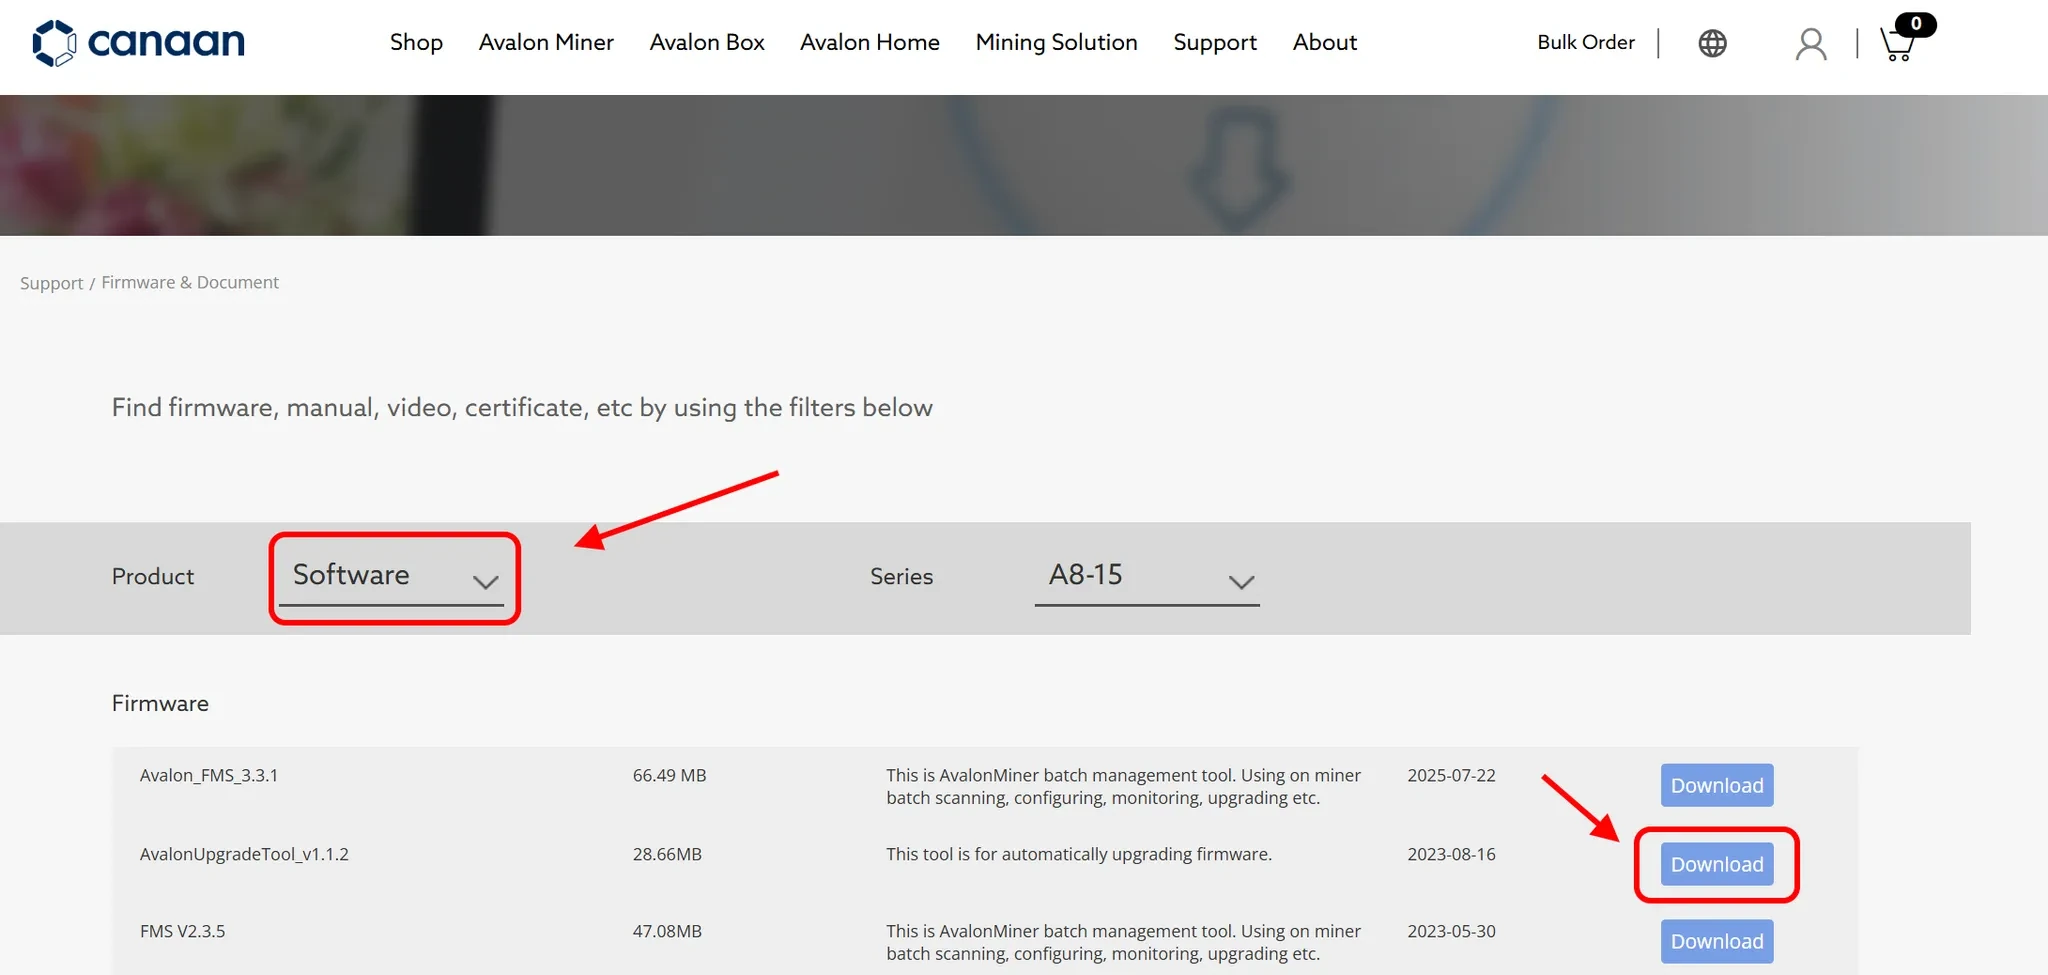Open the Shop menu
2048x975 pixels.
tap(416, 42)
